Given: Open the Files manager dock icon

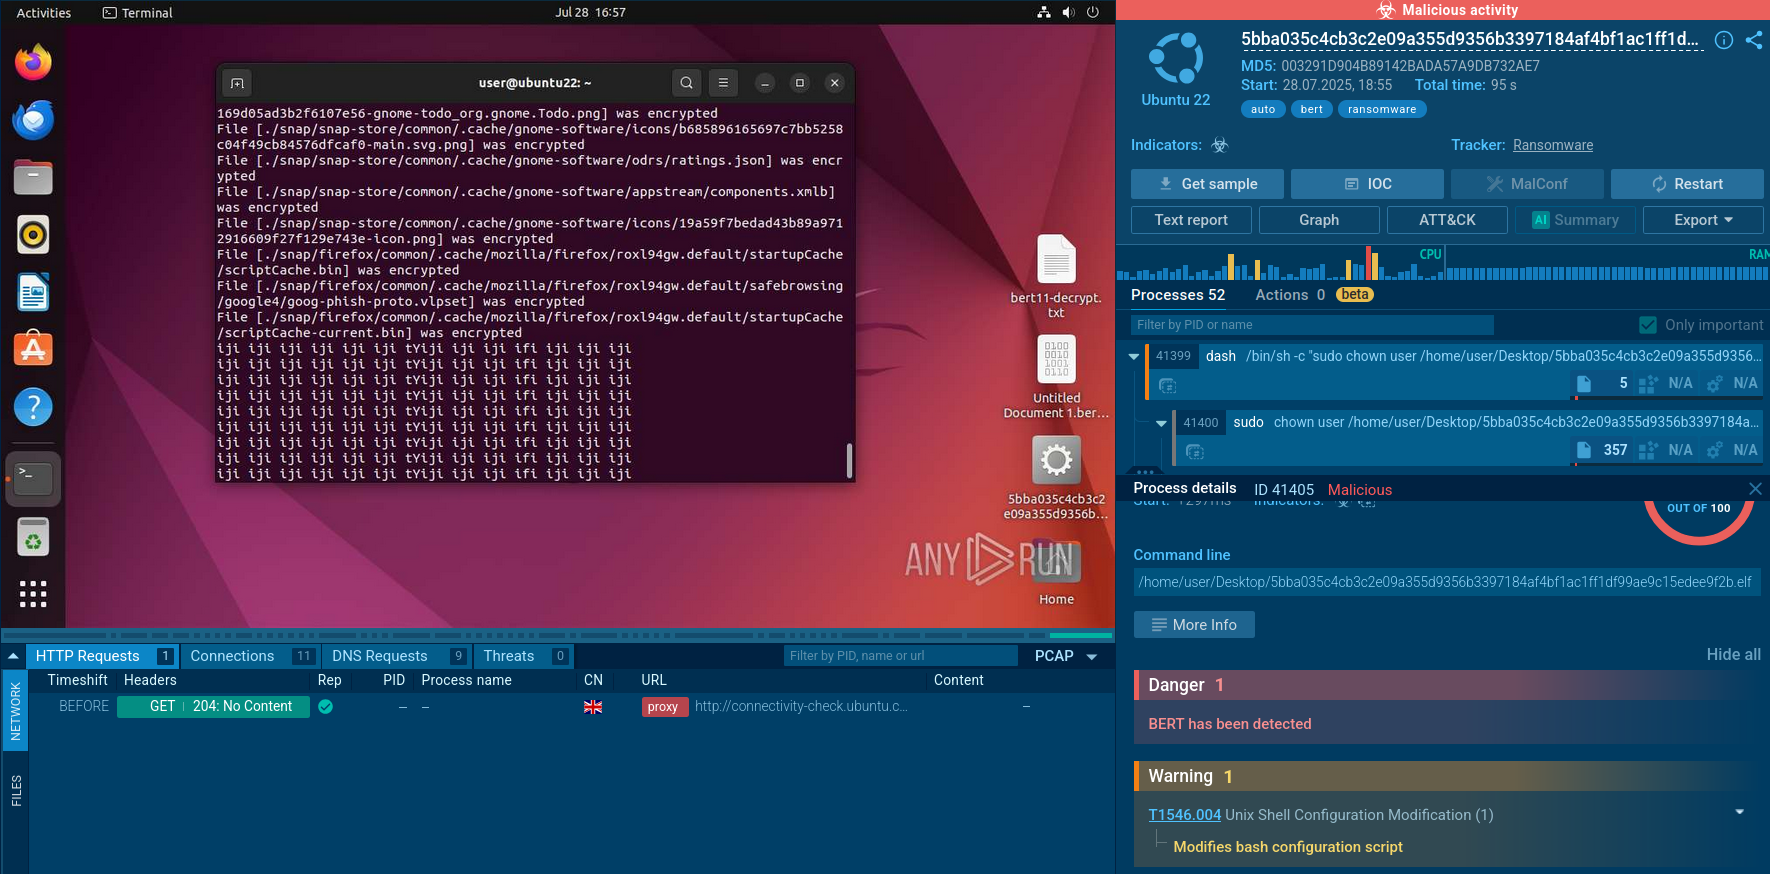Looking at the screenshot, I should tap(33, 177).
